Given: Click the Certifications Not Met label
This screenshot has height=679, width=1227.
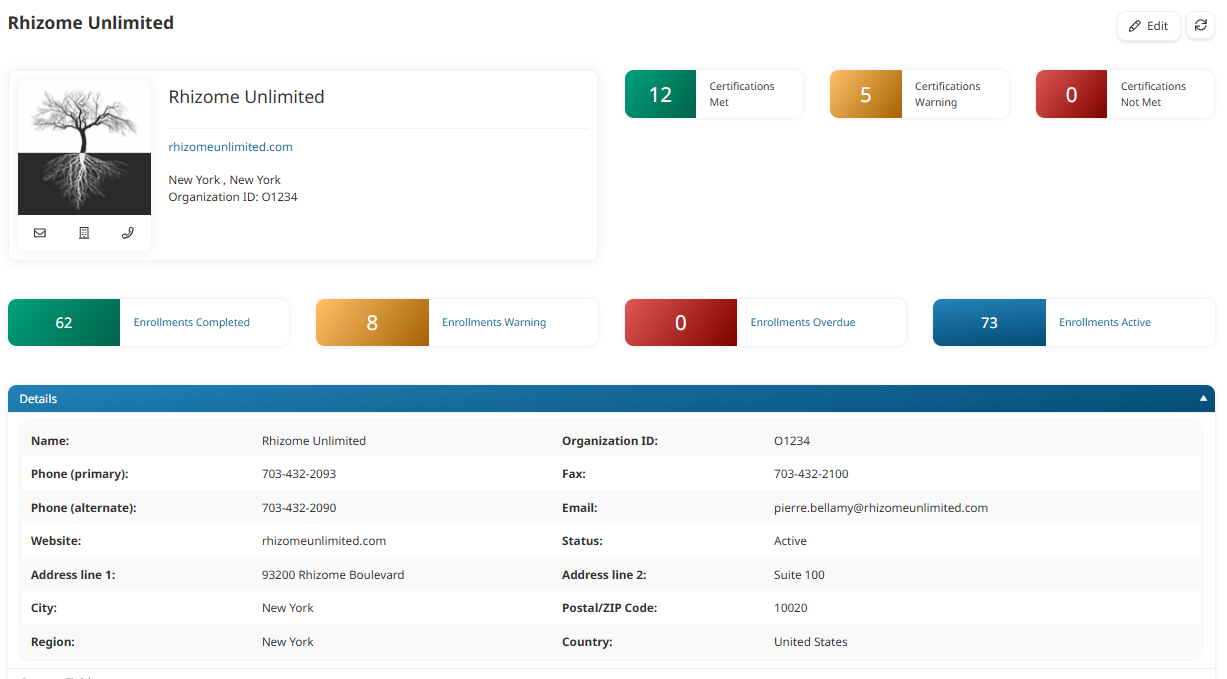Looking at the screenshot, I should (x=1153, y=94).
